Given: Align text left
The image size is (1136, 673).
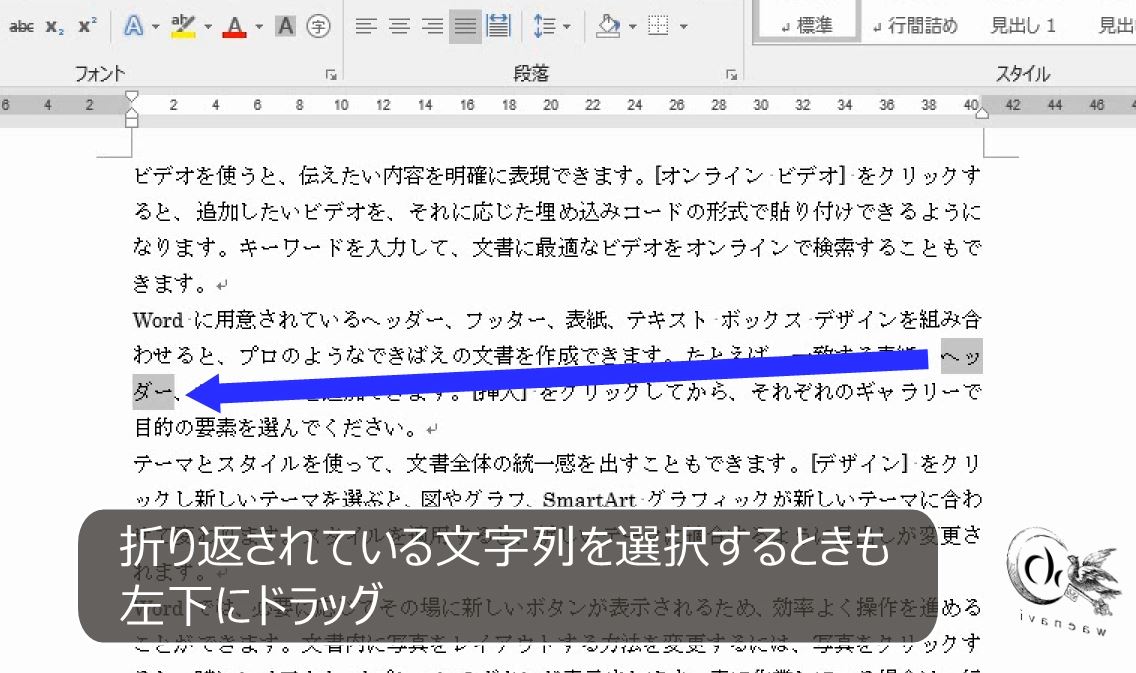Looking at the screenshot, I should 366,27.
